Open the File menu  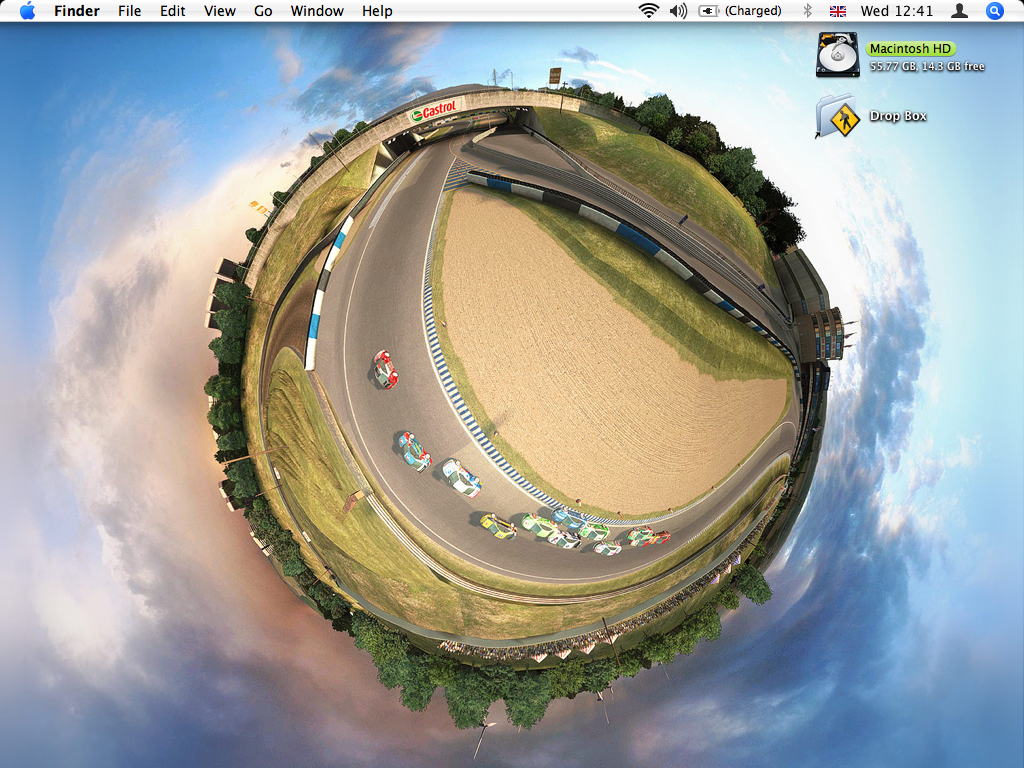[x=129, y=11]
